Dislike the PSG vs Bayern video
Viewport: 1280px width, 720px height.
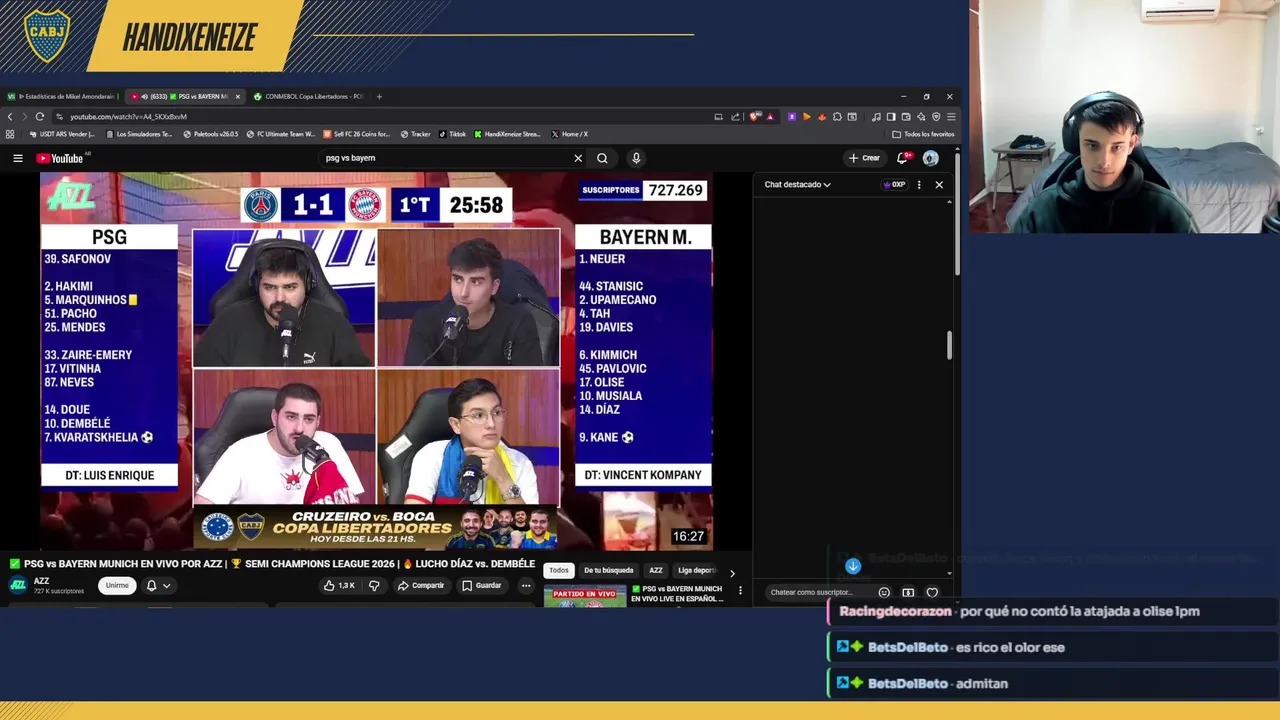(374, 585)
